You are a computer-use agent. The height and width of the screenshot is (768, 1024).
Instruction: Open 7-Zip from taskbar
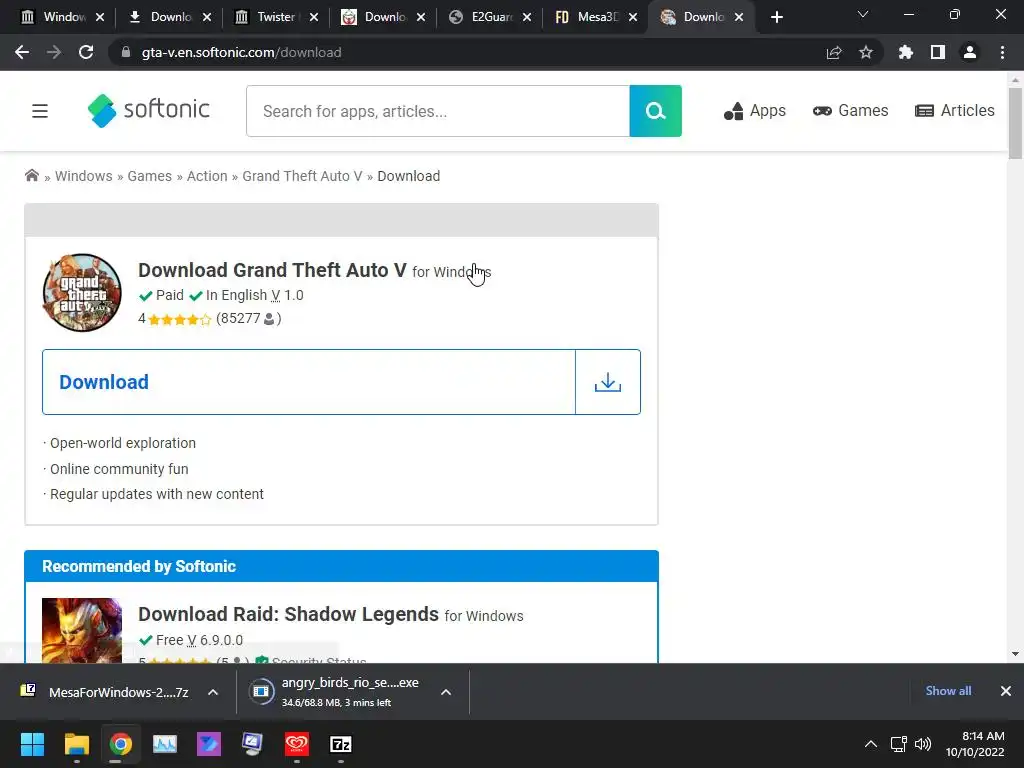click(340, 744)
